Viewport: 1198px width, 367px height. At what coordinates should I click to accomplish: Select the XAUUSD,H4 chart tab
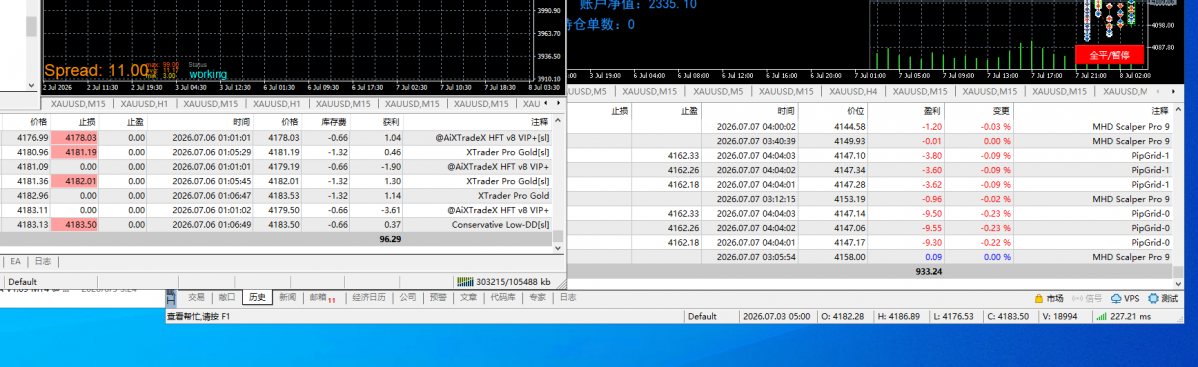click(x=853, y=92)
